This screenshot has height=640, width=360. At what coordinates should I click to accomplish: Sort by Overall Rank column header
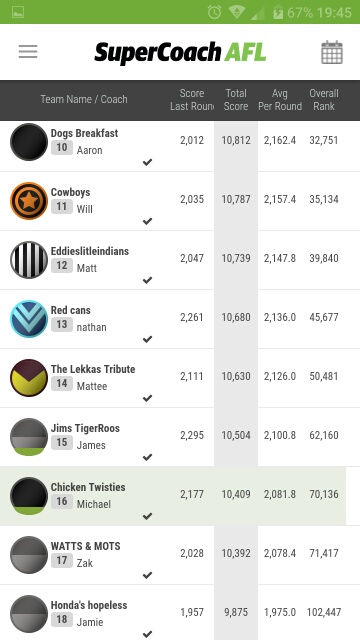click(x=324, y=100)
